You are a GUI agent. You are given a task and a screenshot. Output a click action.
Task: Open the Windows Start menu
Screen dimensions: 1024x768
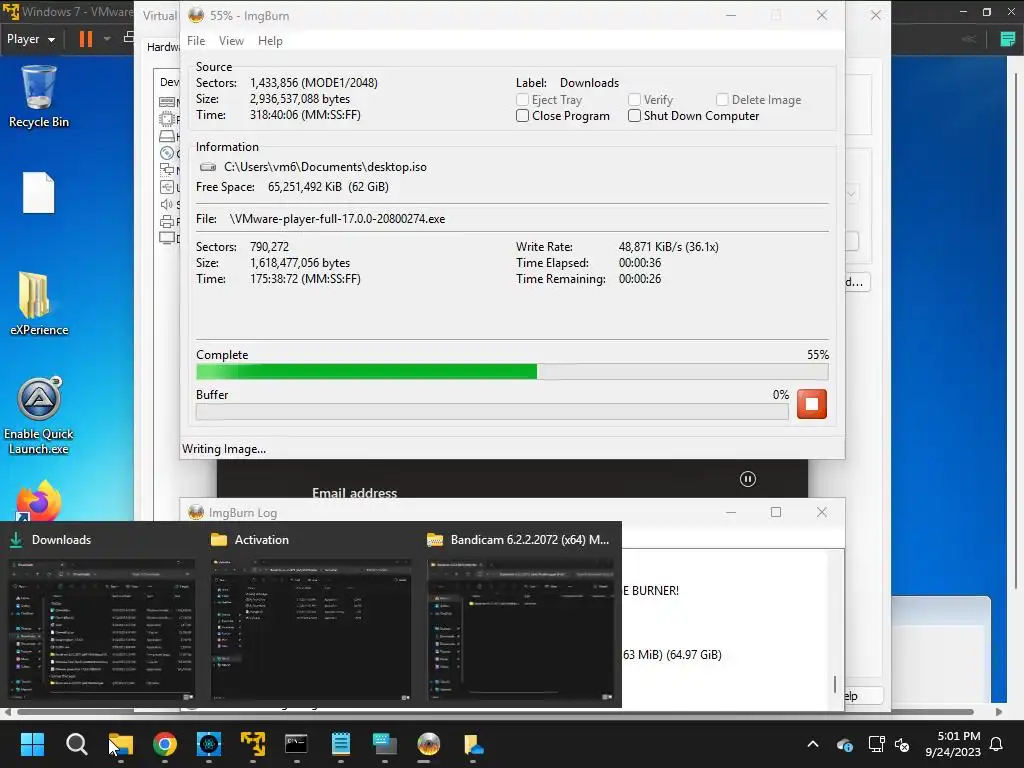pyautogui.click(x=32, y=744)
